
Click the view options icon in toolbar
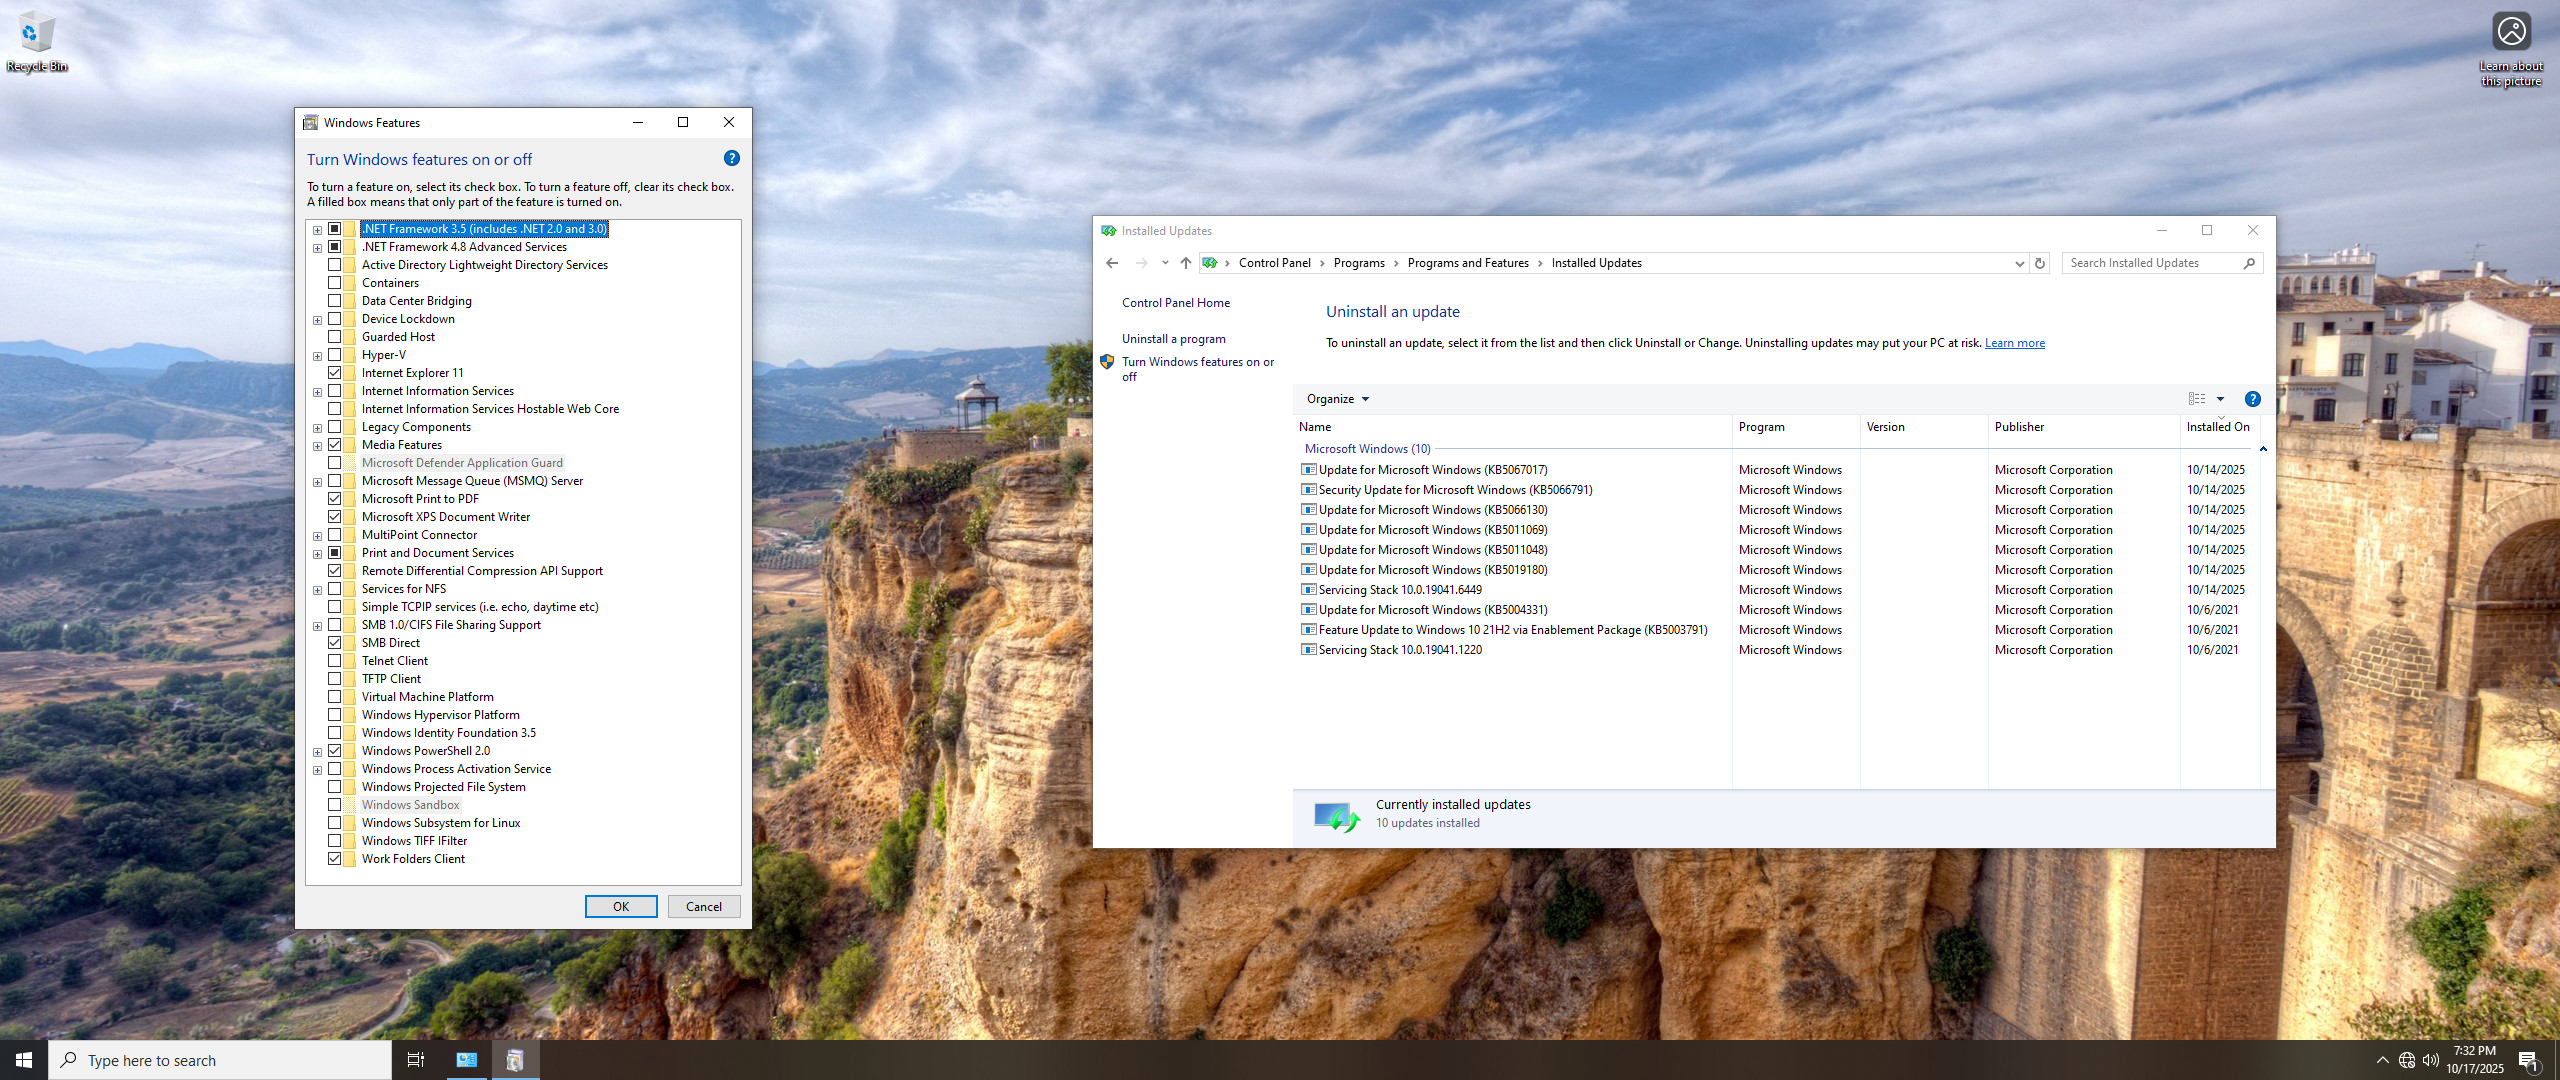point(2197,399)
